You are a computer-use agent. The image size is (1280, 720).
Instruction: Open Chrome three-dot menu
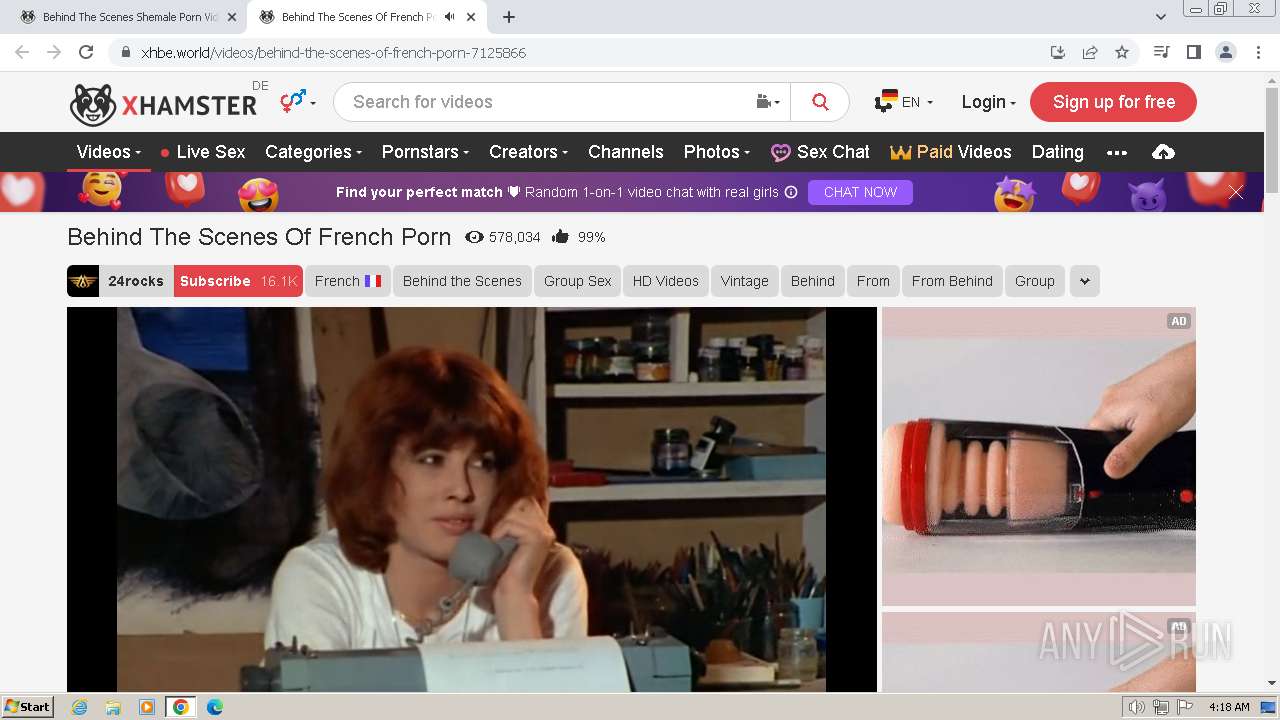pyautogui.click(x=1258, y=52)
